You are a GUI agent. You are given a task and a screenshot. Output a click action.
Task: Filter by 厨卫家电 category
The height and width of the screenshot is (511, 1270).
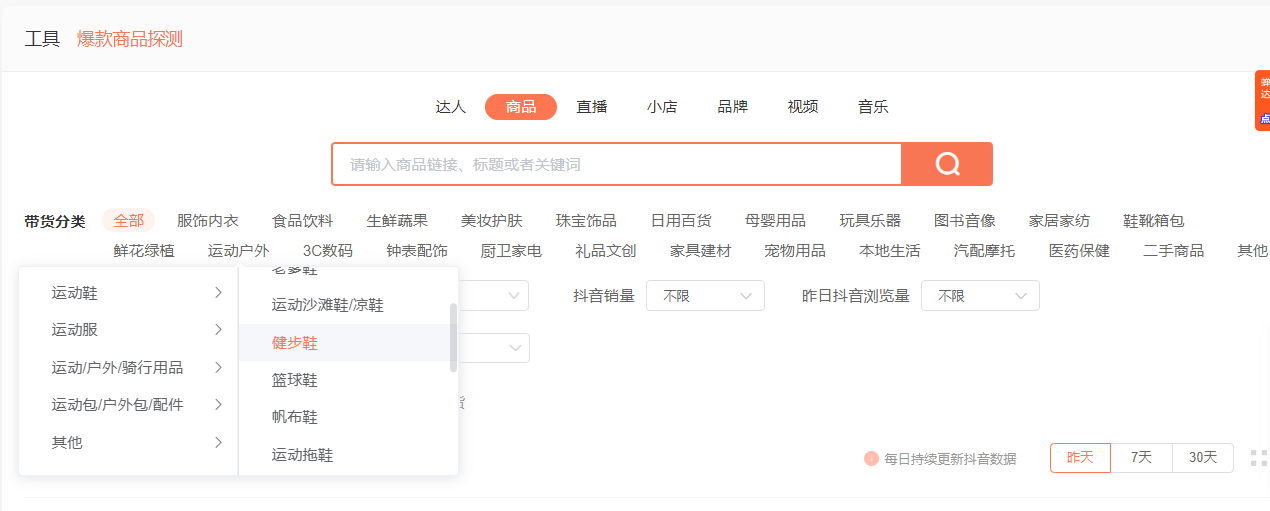(x=511, y=251)
